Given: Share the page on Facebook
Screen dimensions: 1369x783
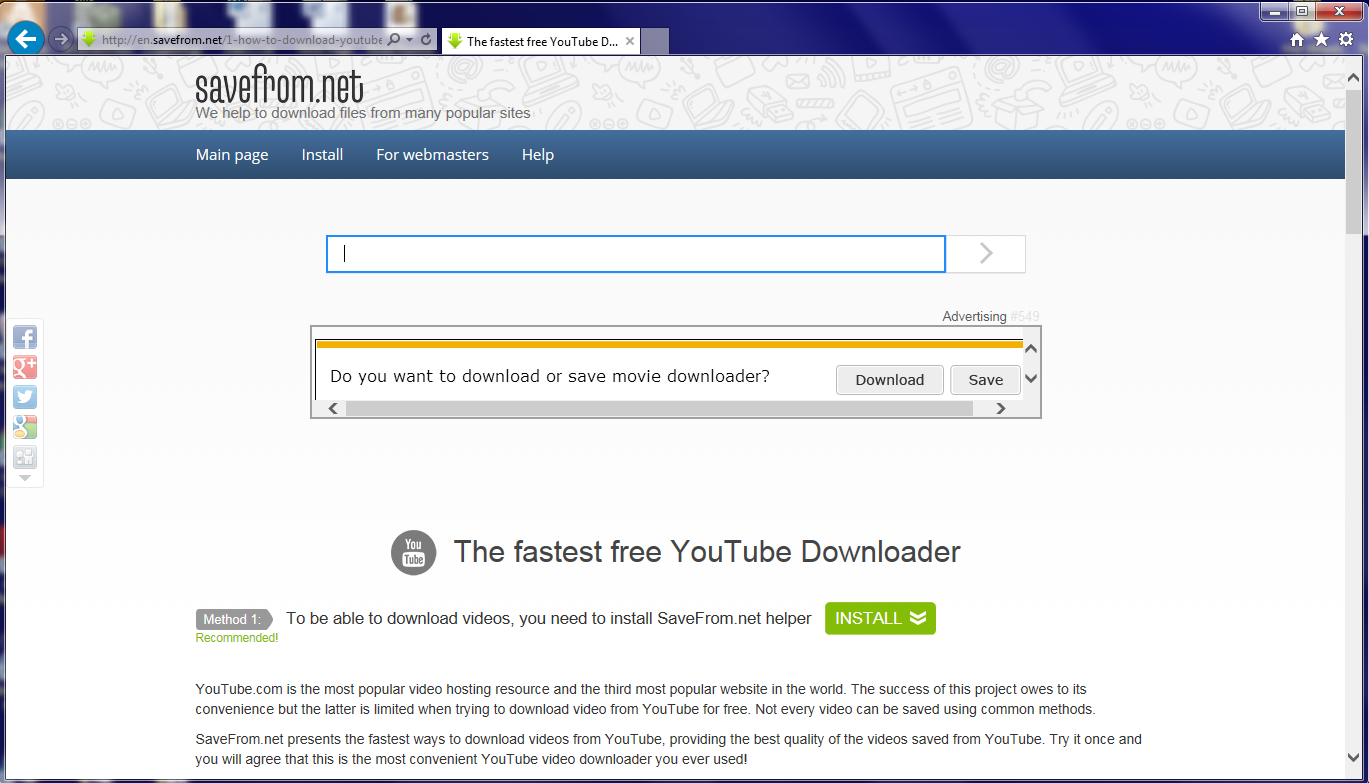Looking at the screenshot, I should (x=25, y=337).
